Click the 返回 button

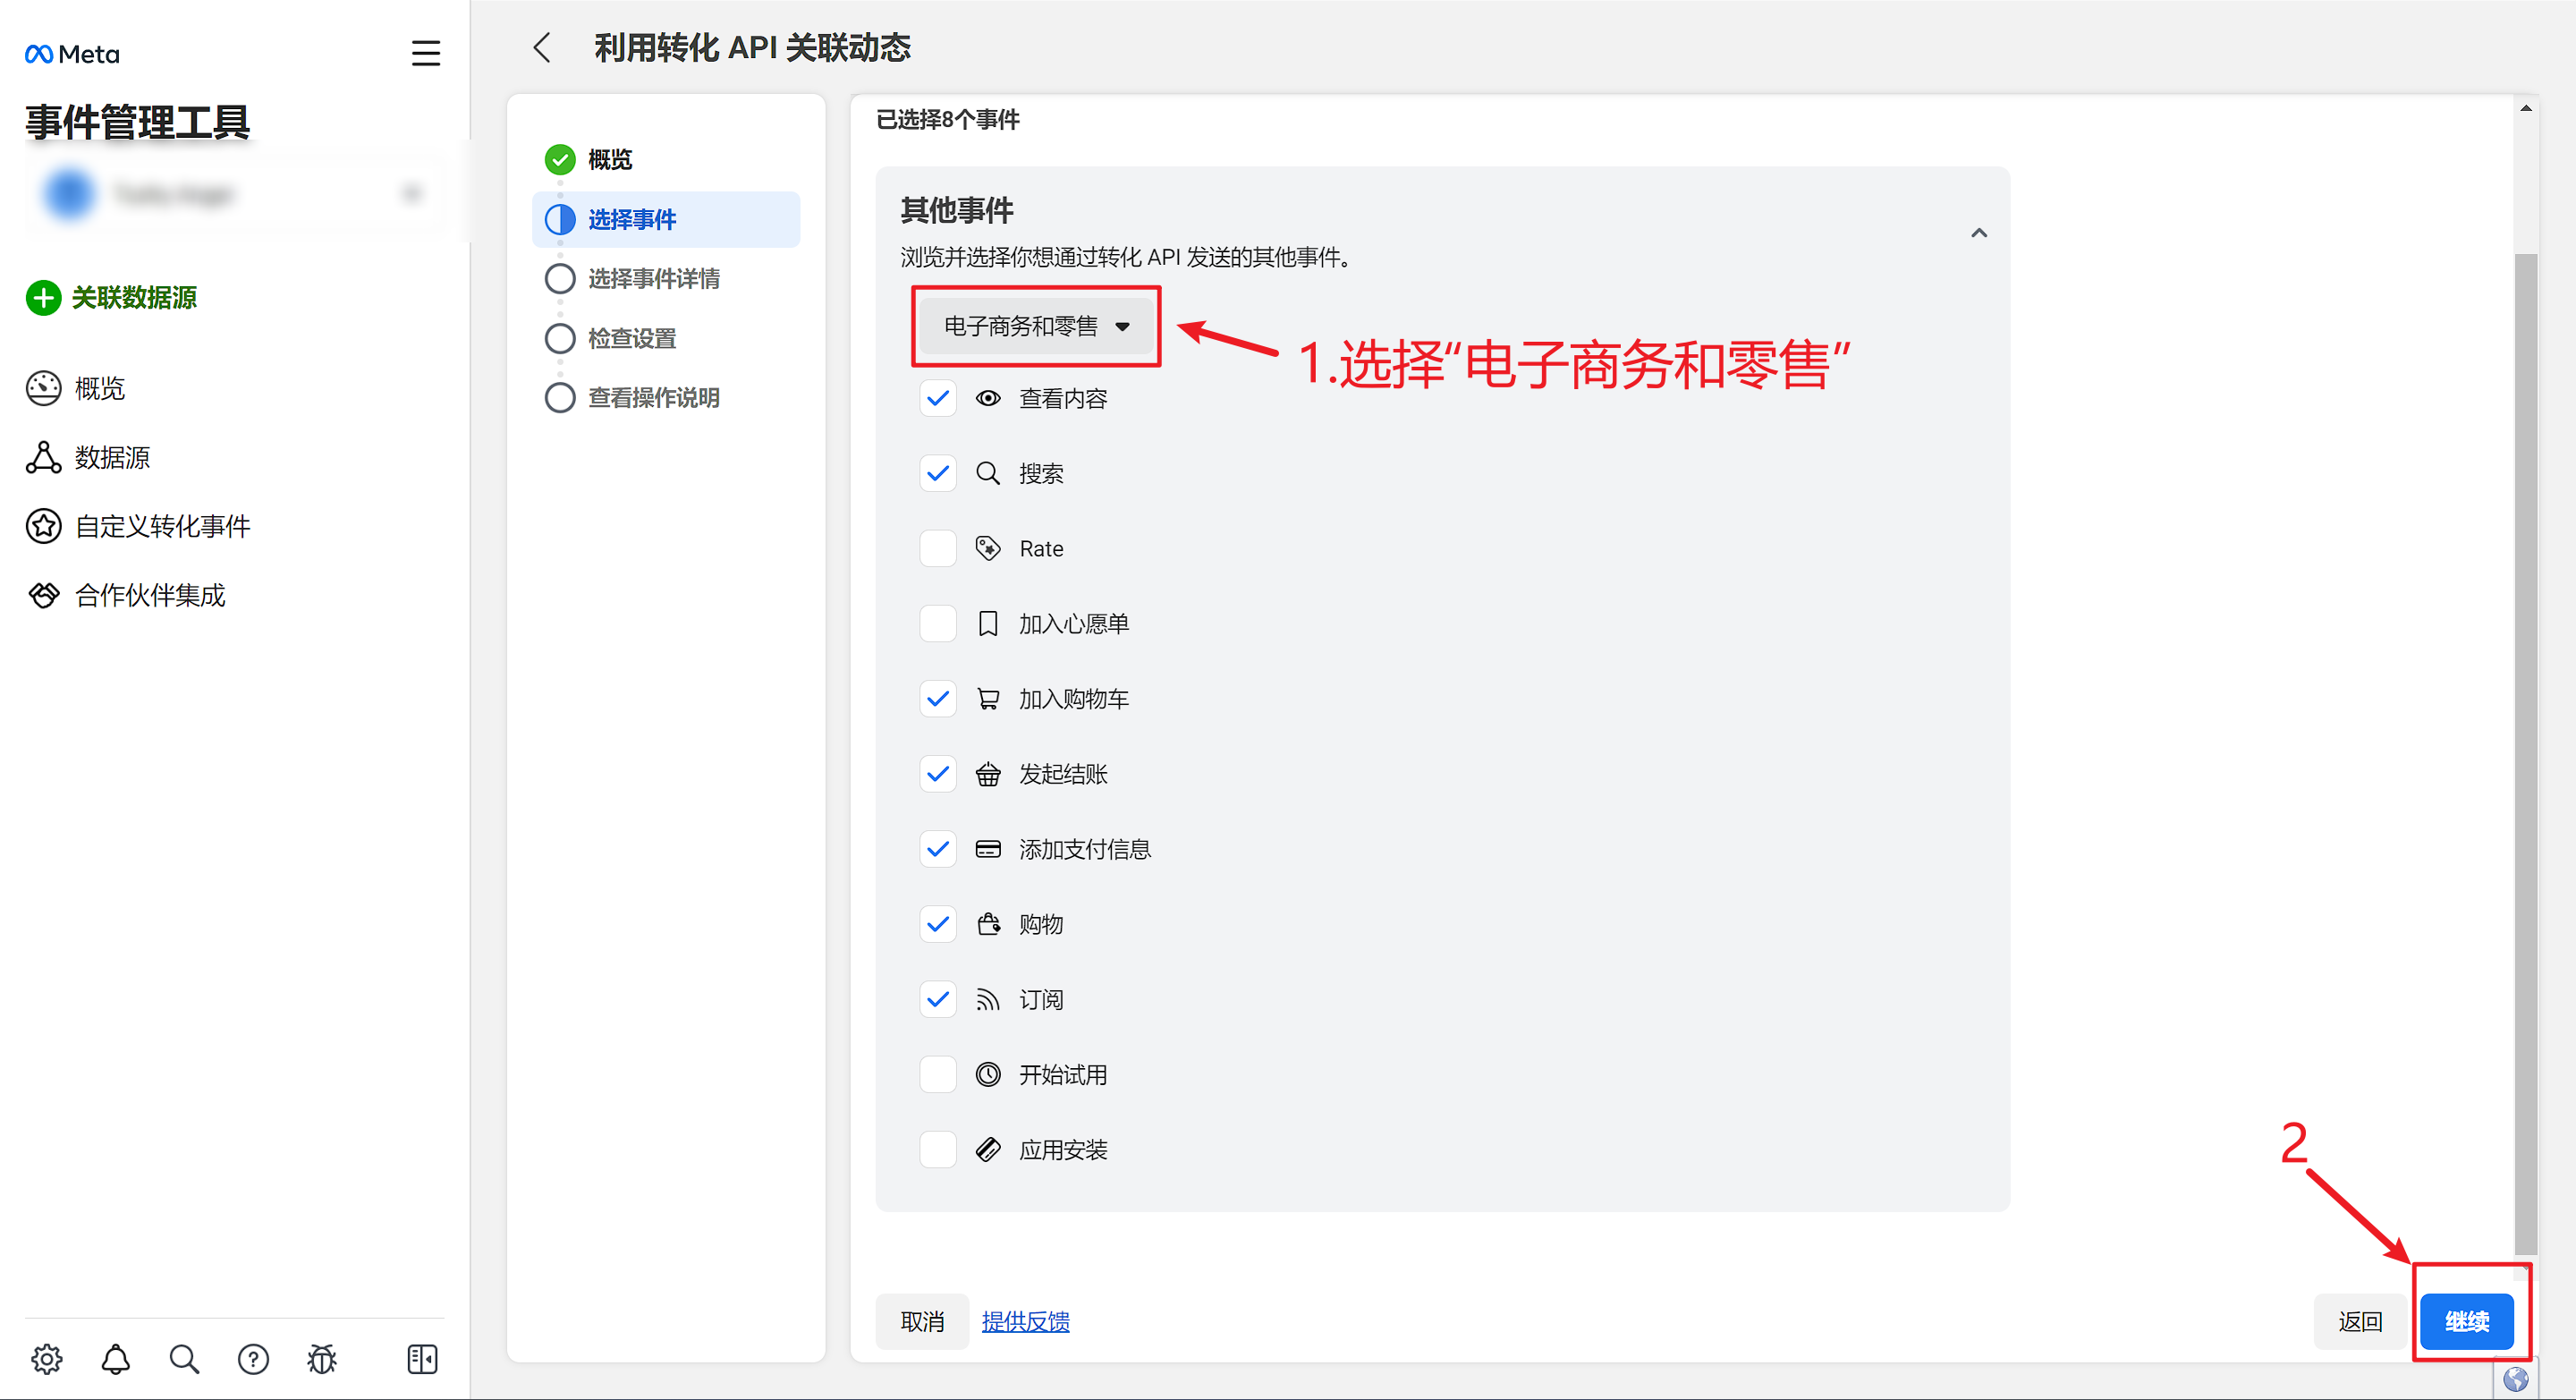(2360, 1321)
